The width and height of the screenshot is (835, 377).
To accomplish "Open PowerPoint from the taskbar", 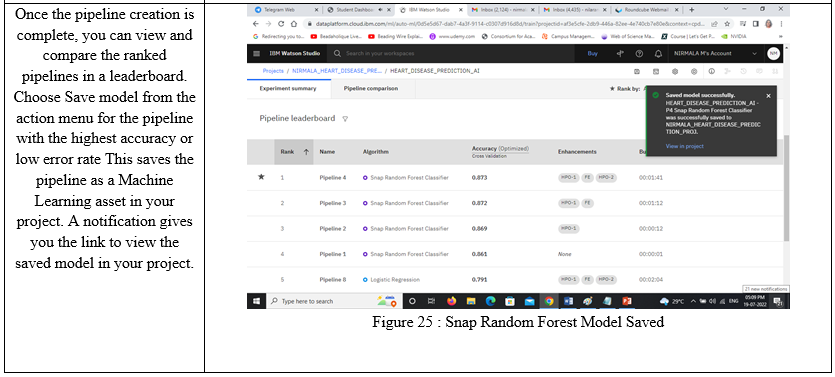I will [x=626, y=301].
